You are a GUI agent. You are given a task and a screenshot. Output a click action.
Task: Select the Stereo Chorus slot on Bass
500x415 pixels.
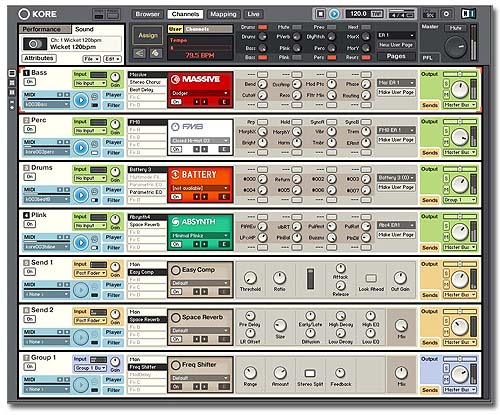[x=147, y=82]
